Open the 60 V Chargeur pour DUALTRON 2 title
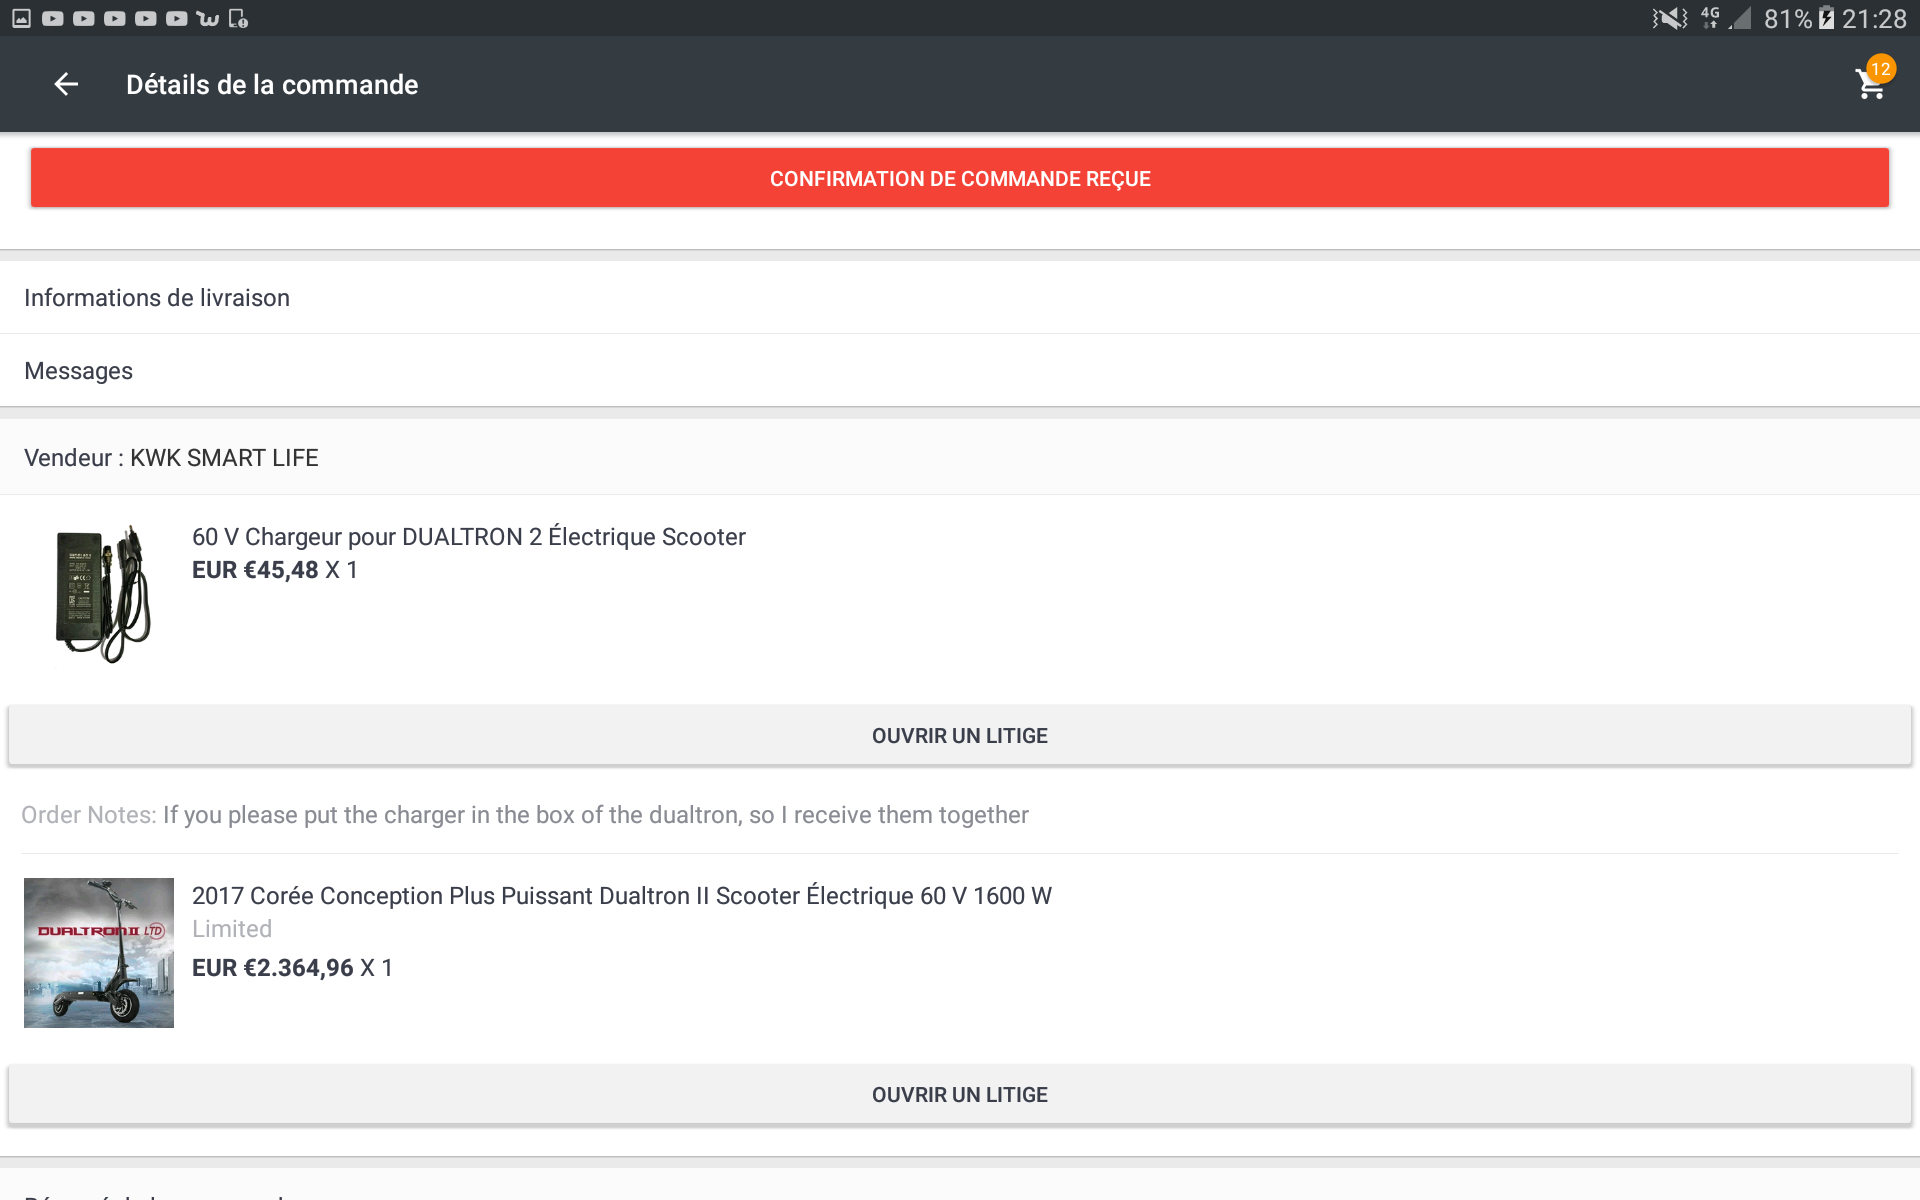1920x1200 pixels. [x=469, y=537]
